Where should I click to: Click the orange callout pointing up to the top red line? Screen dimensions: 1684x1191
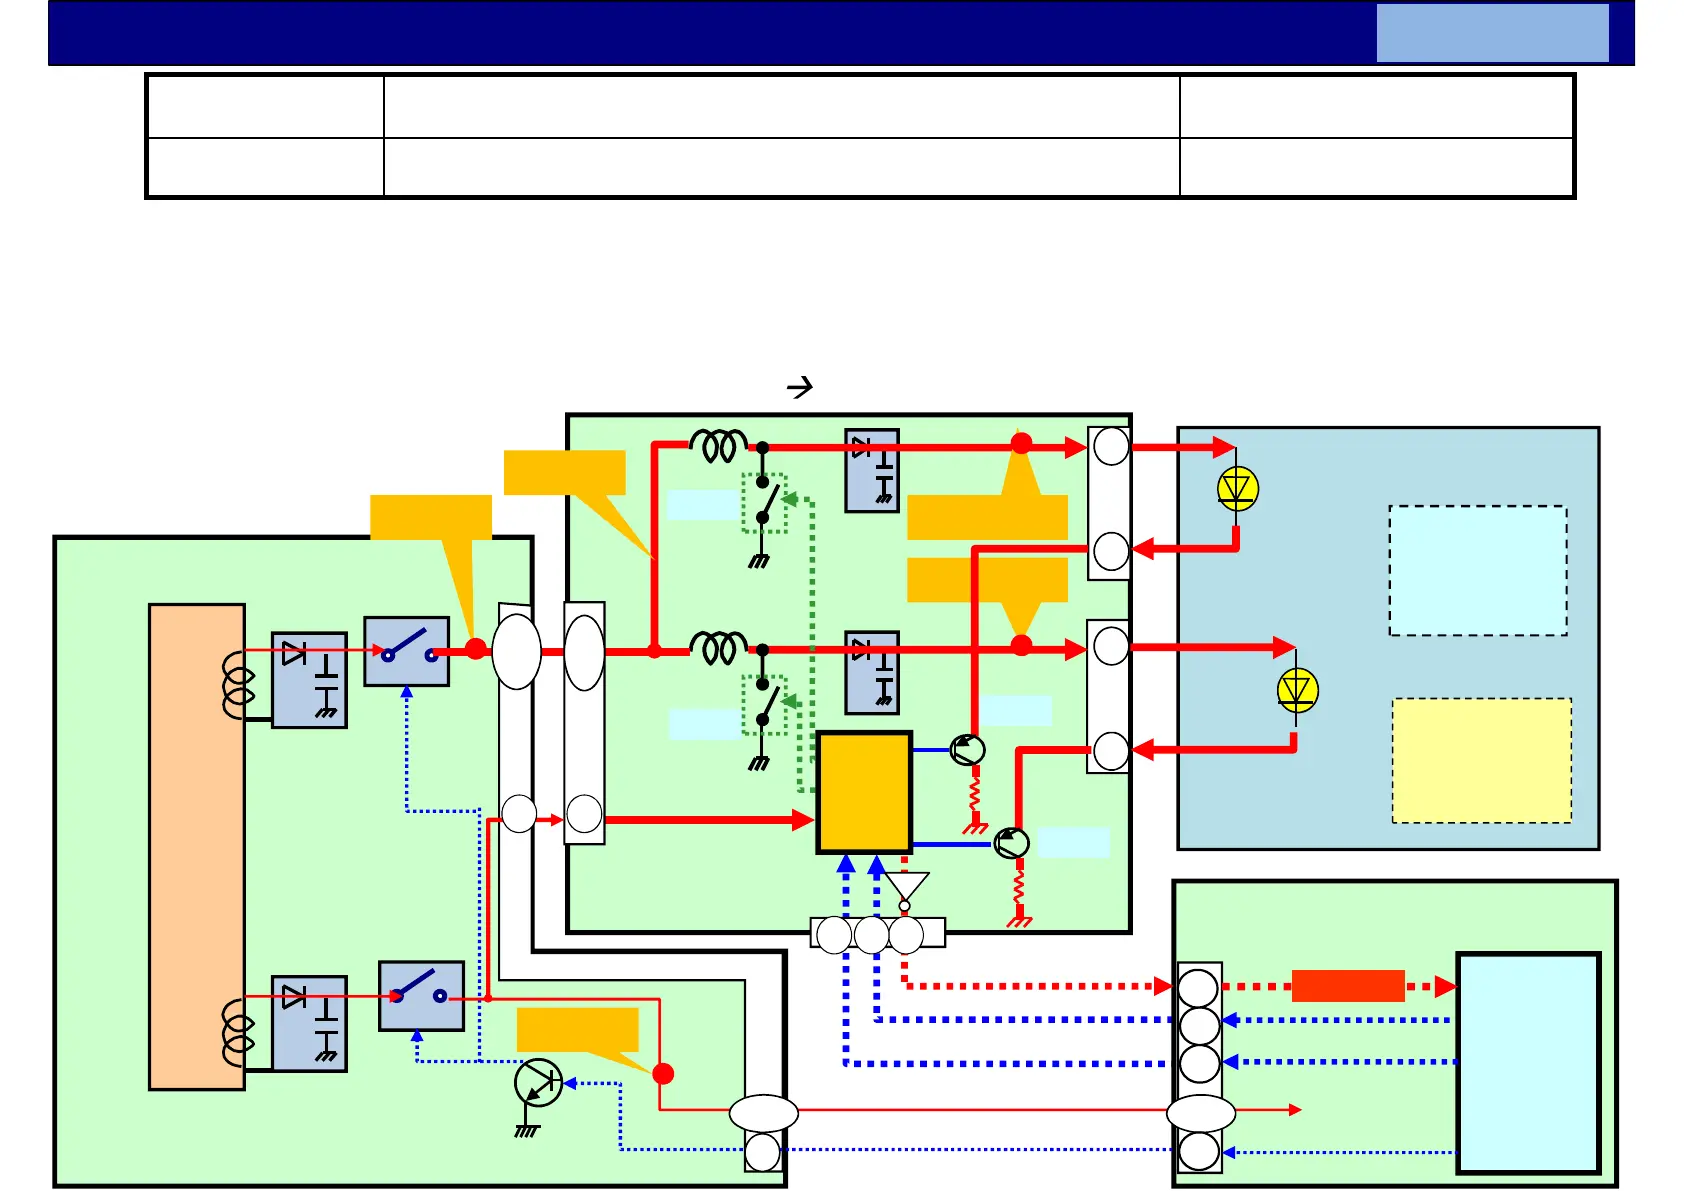coord(987,516)
